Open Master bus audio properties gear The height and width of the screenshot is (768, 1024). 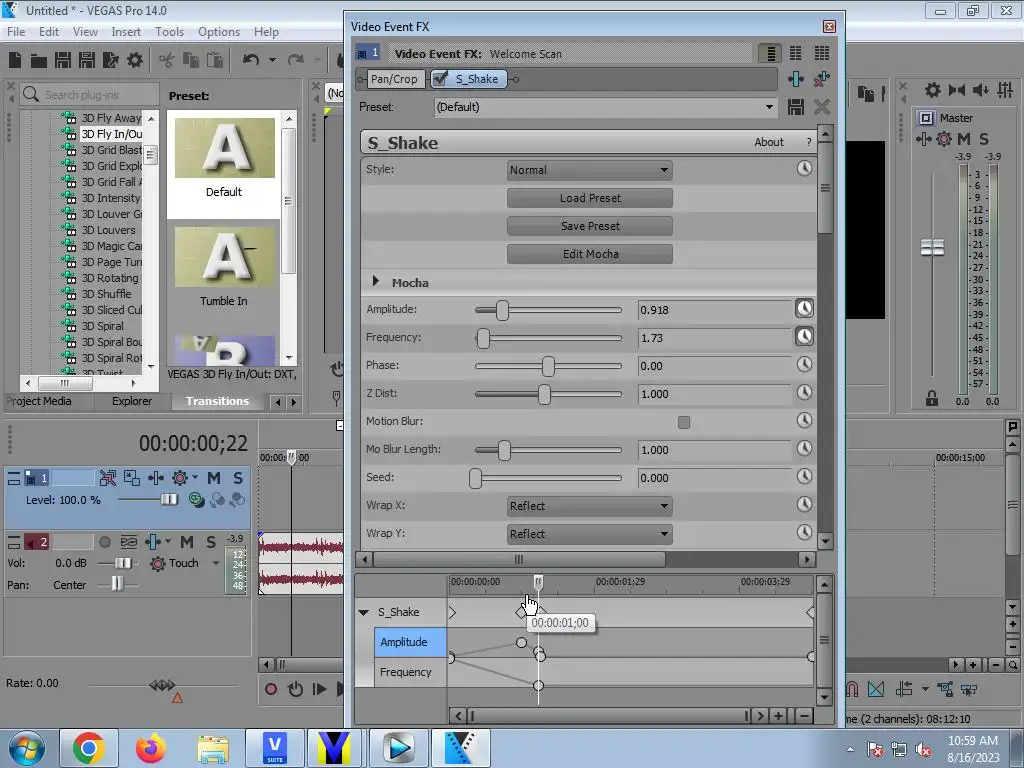point(933,90)
